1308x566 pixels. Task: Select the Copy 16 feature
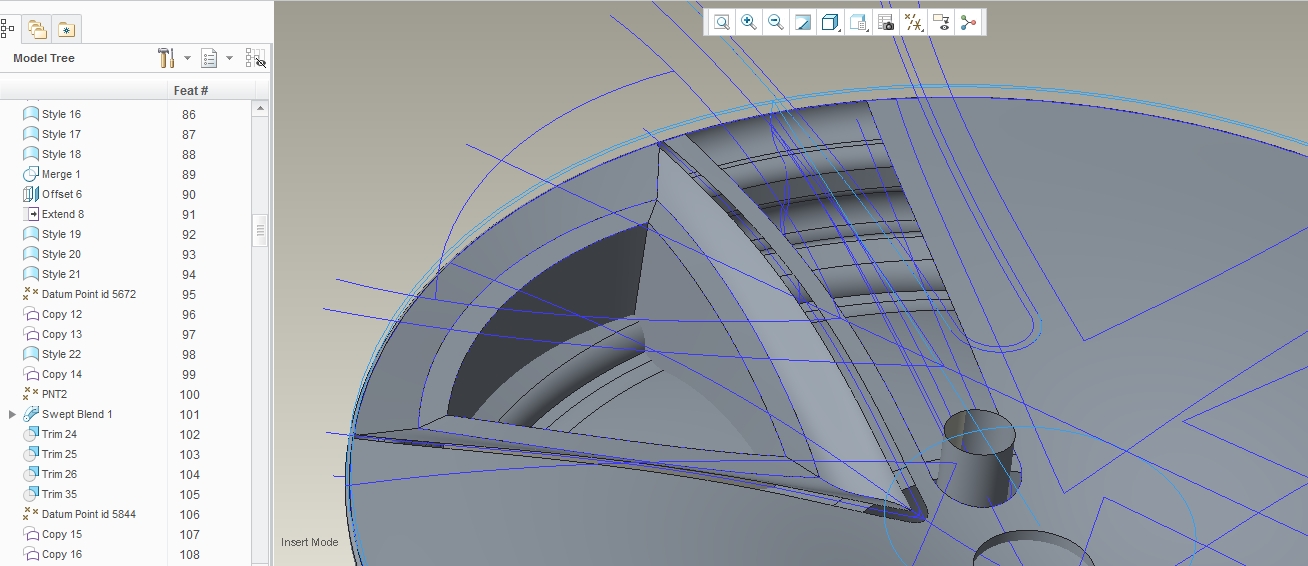pyautogui.click(x=62, y=554)
